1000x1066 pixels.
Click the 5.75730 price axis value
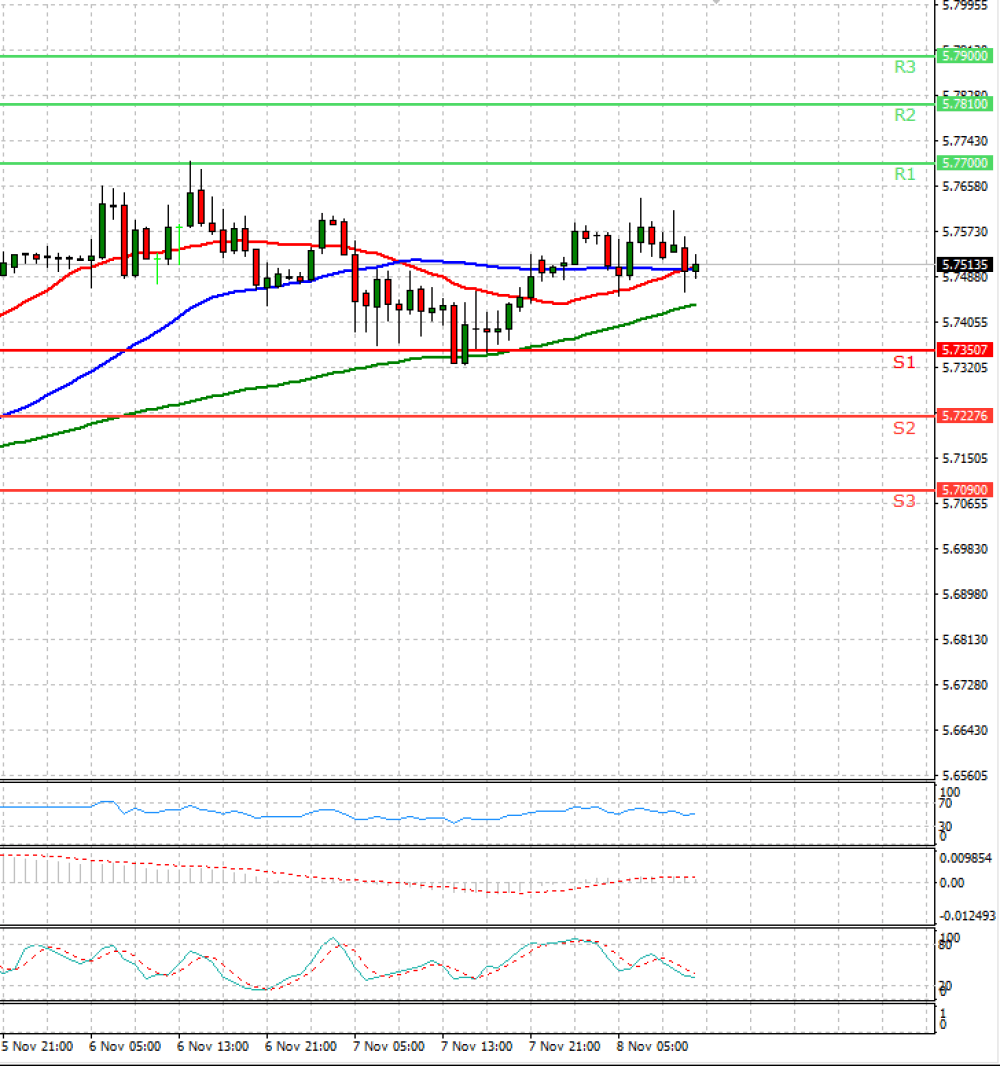965,232
